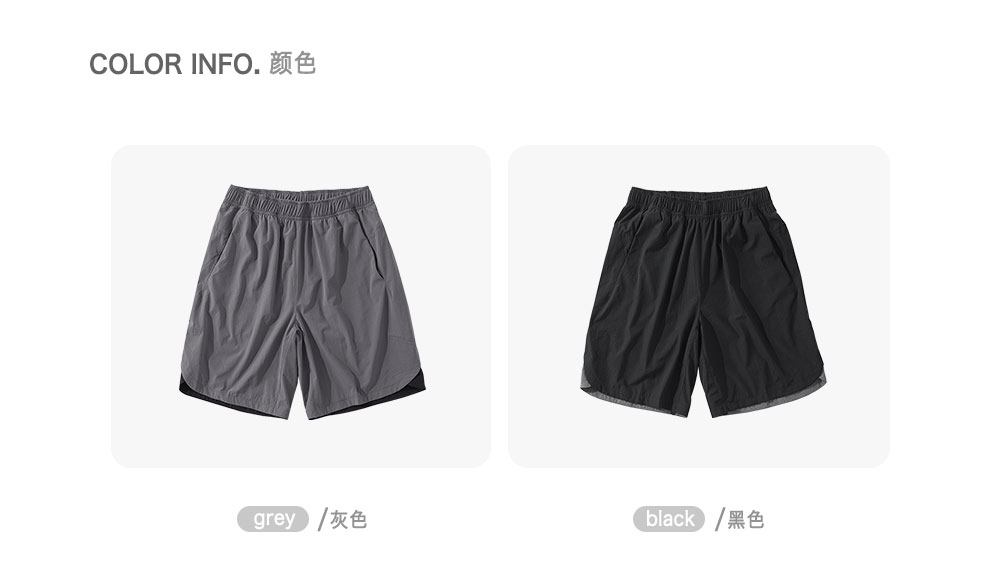Click the waistband of the black shorts
The width and height of the screenshot is (1000, 562).
pyautogui.click(x=701, y=202)
